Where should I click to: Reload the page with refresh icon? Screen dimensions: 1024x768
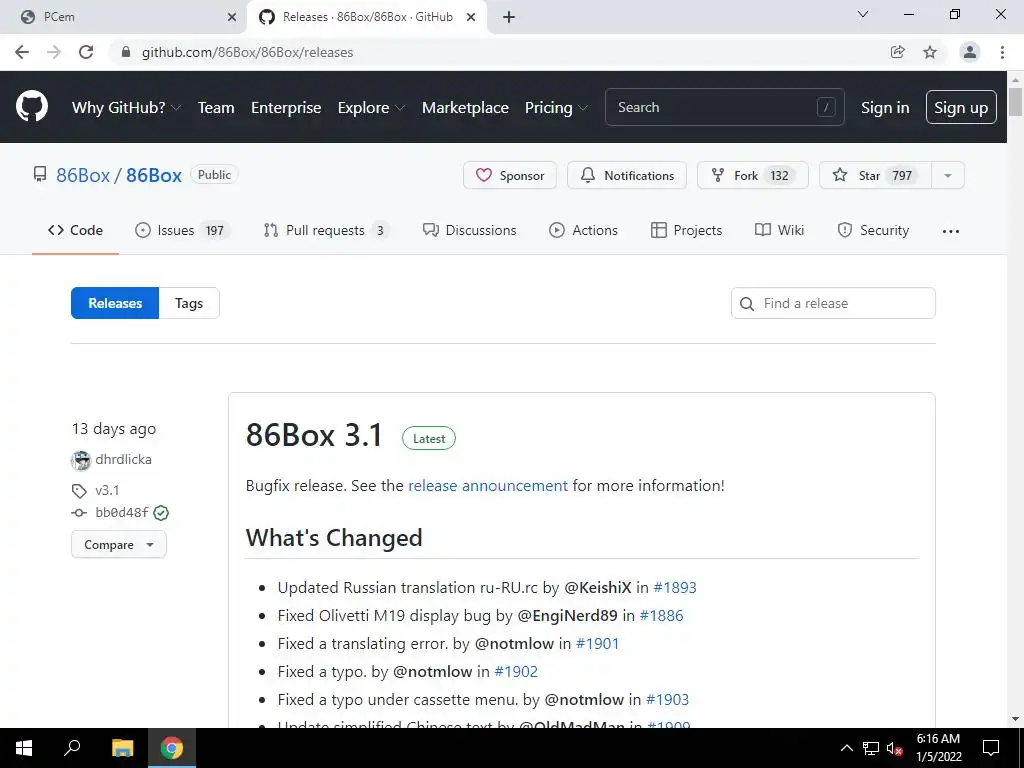pos(86,52)
